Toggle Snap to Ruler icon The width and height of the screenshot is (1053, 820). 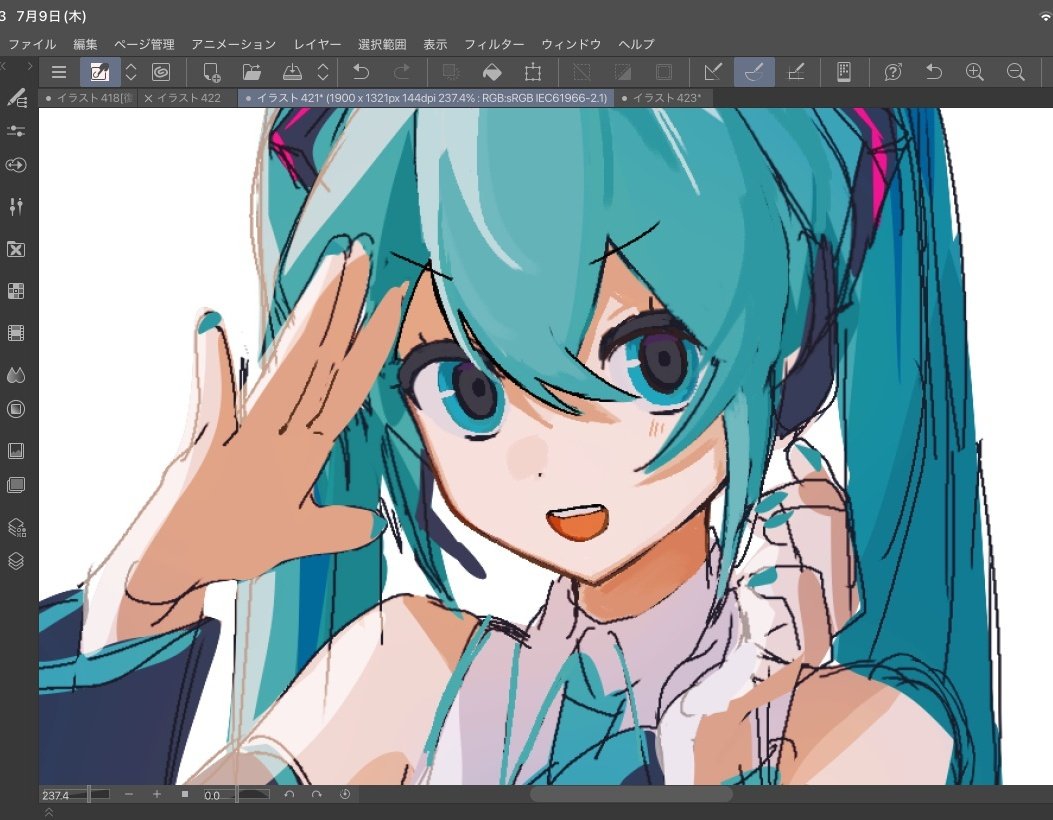[713, 72]
